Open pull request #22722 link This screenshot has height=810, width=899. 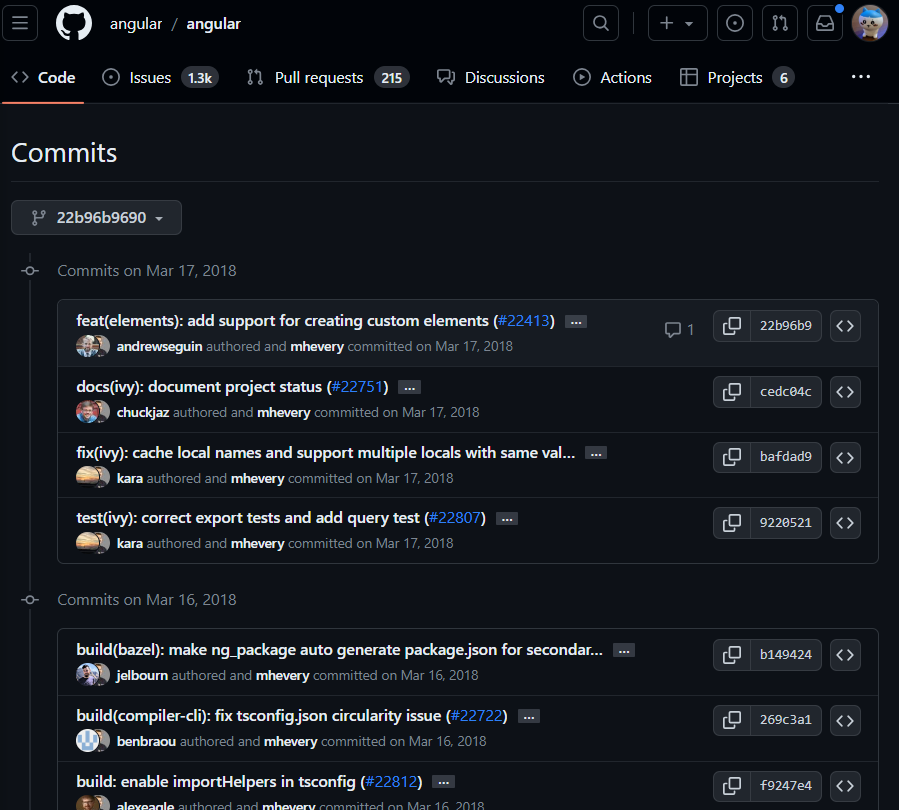(476, 715)
